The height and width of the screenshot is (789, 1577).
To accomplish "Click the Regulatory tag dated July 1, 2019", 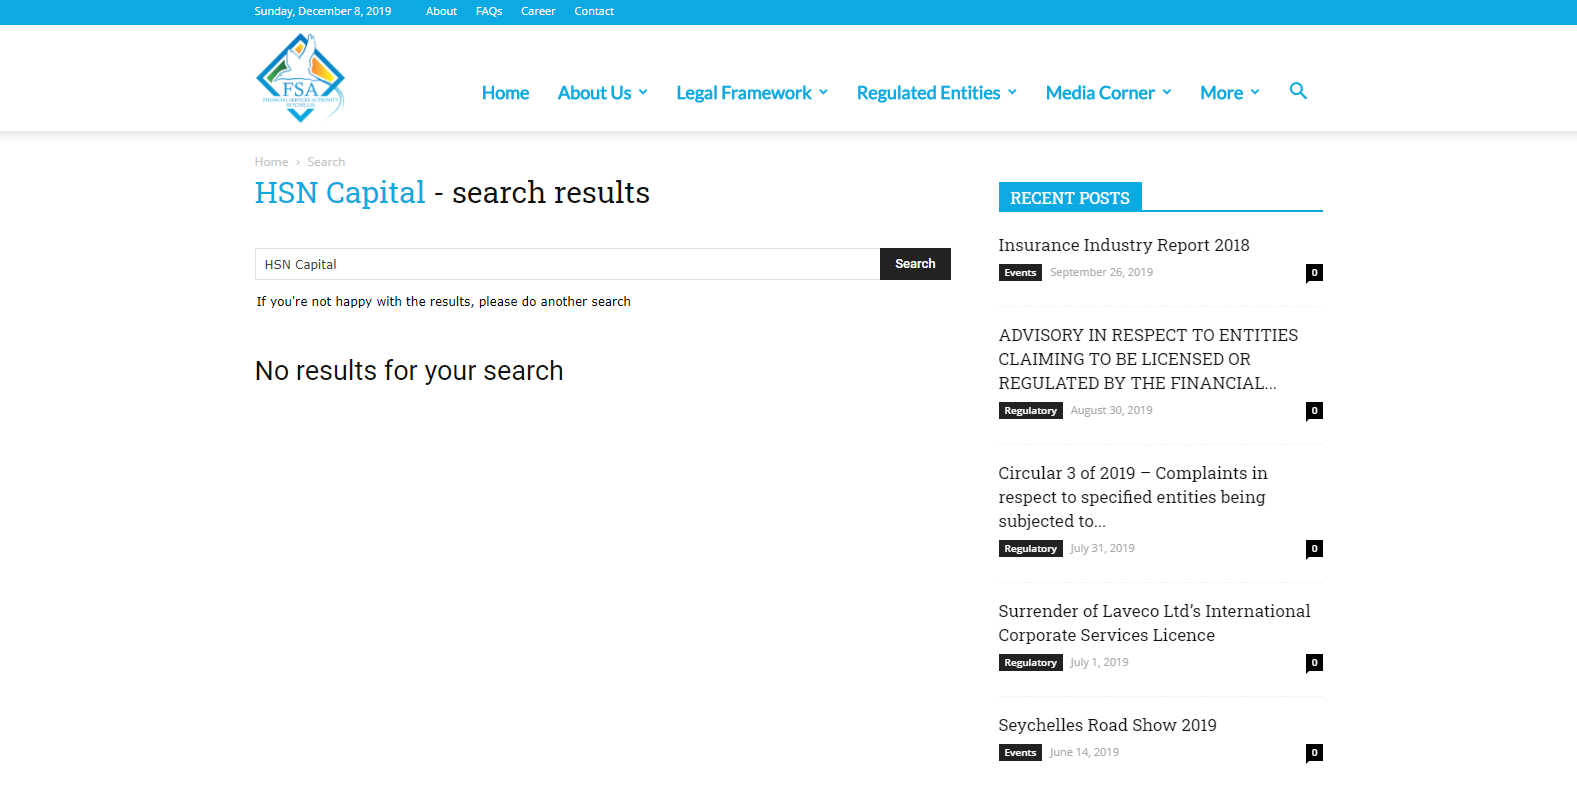I will click(x=1030, y=663).
